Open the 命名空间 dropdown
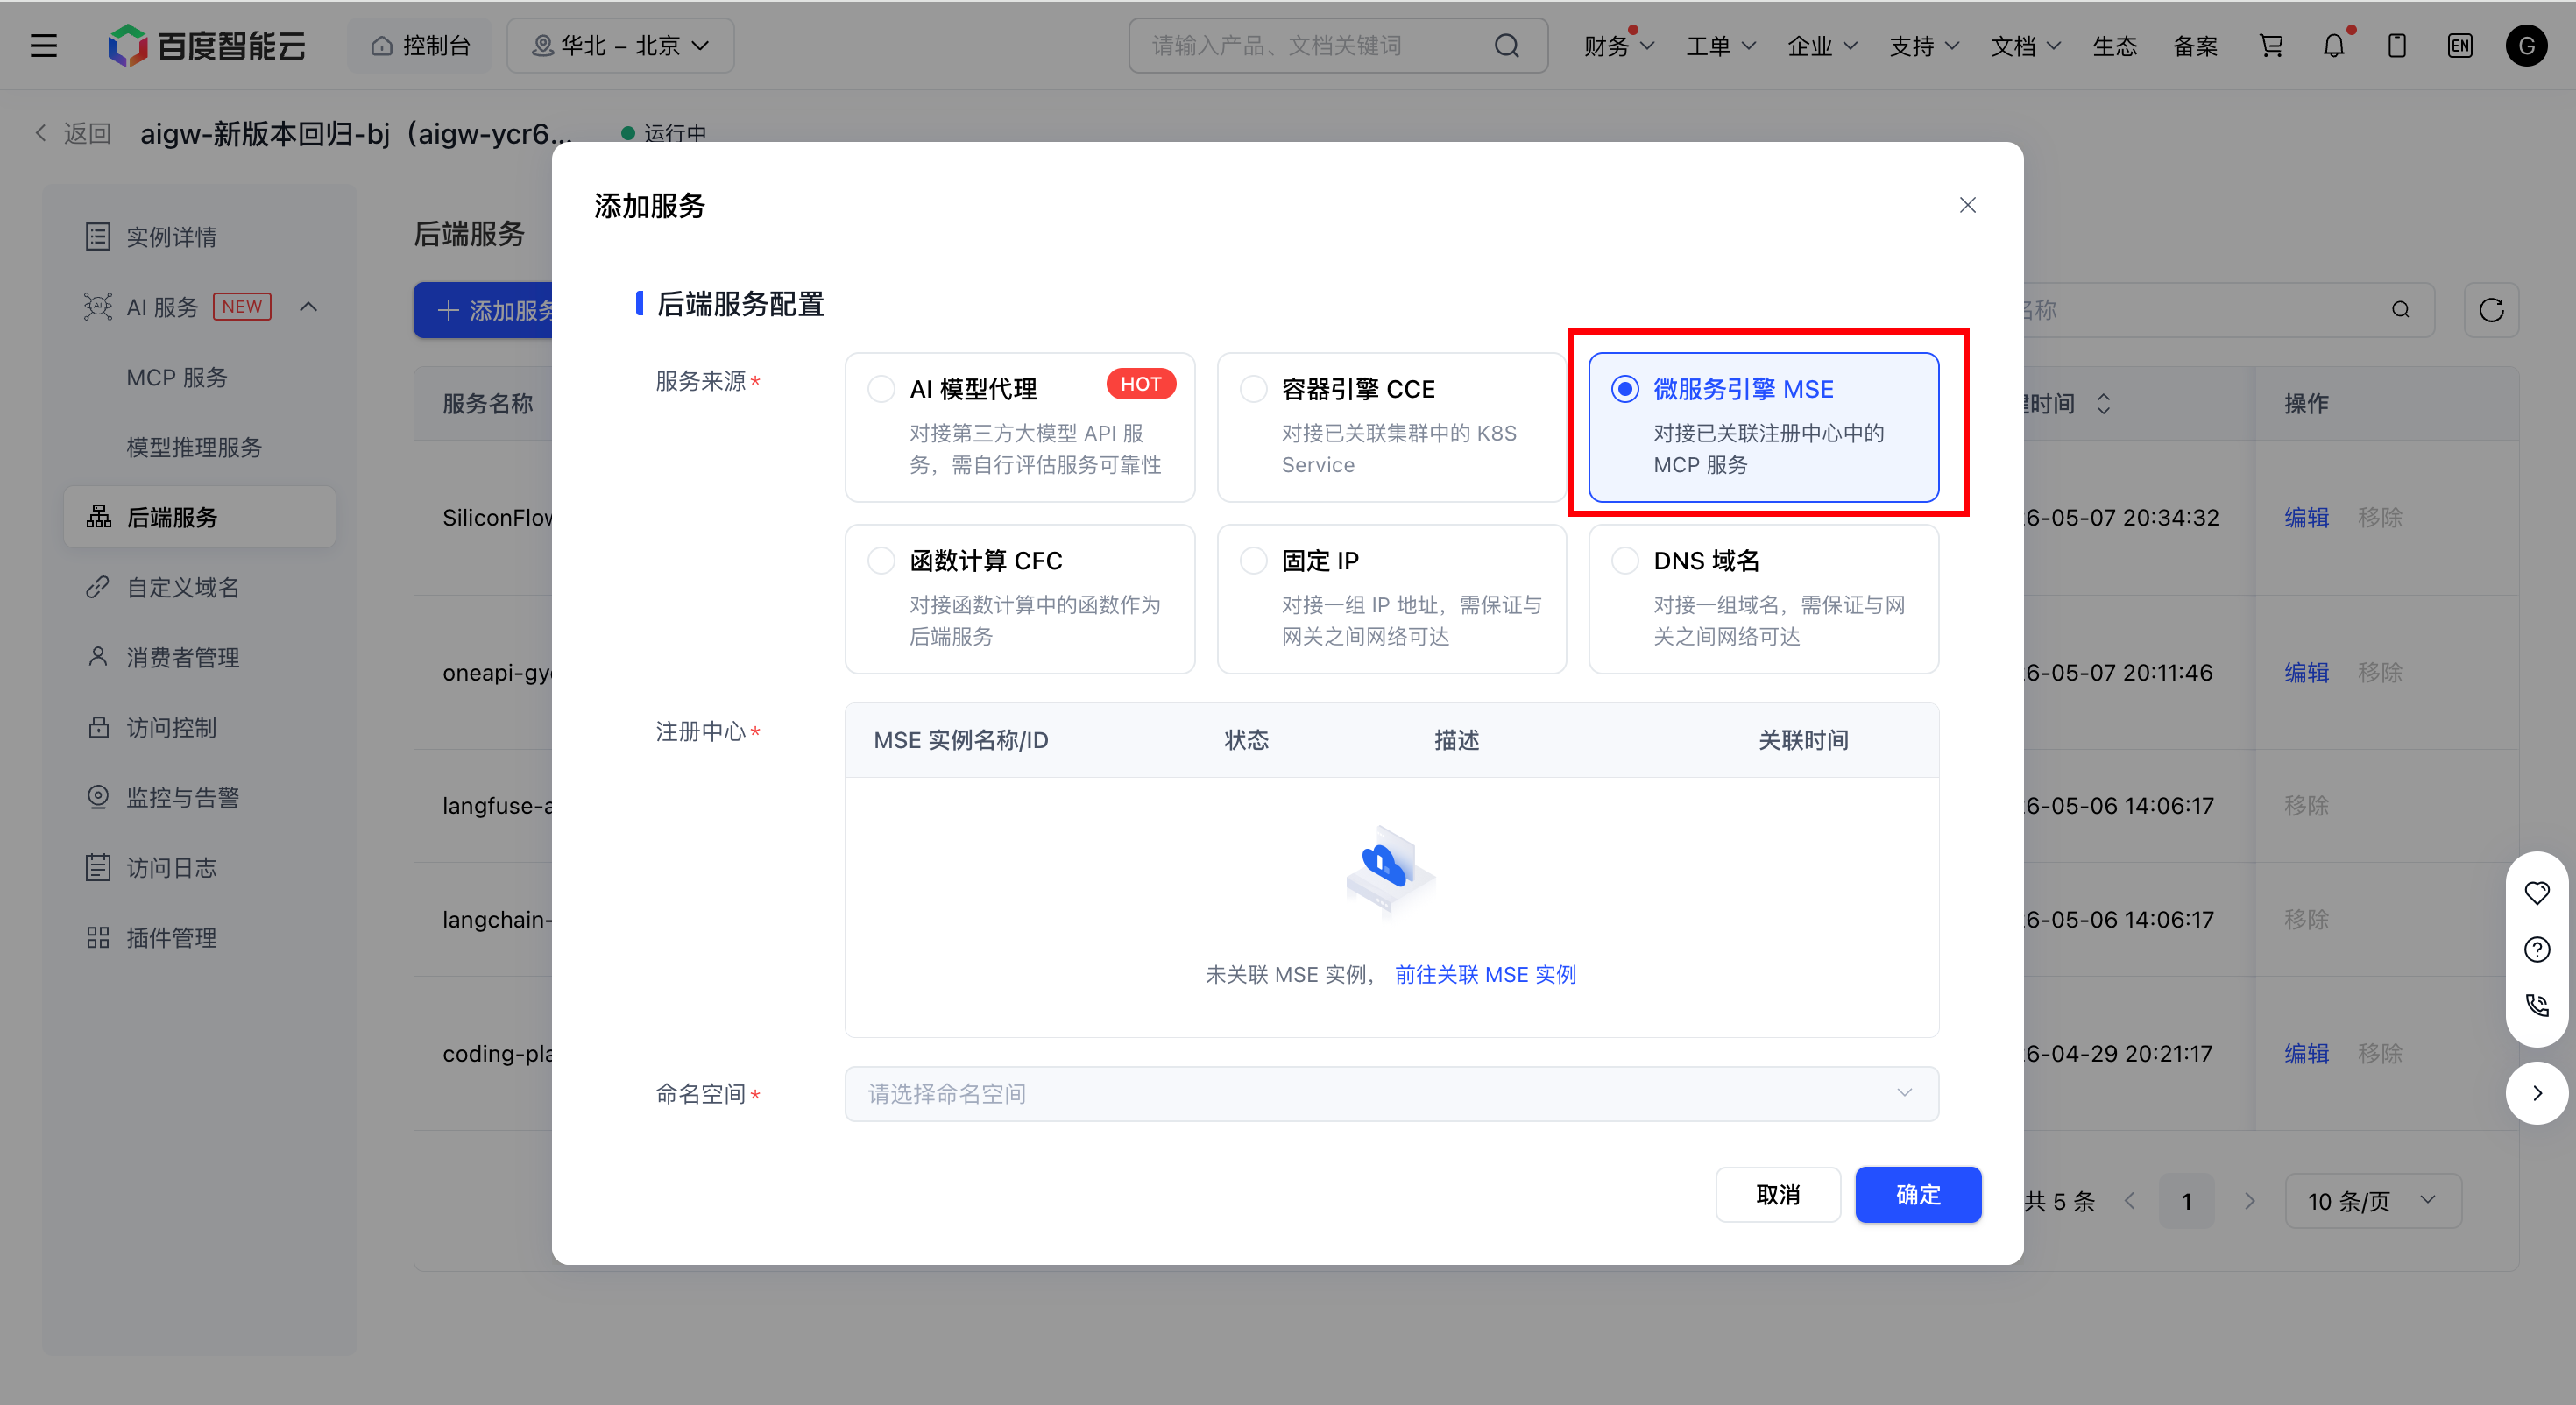The image size is (2576, 1405). pyautogui.click(x=1391, y=1094)
